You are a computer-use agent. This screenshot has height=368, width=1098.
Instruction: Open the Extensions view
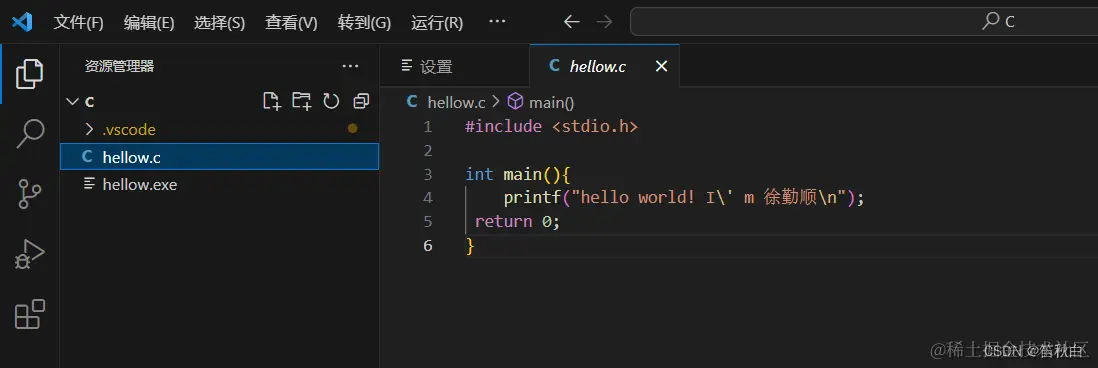pyautogui.click(x=29, y=314)
